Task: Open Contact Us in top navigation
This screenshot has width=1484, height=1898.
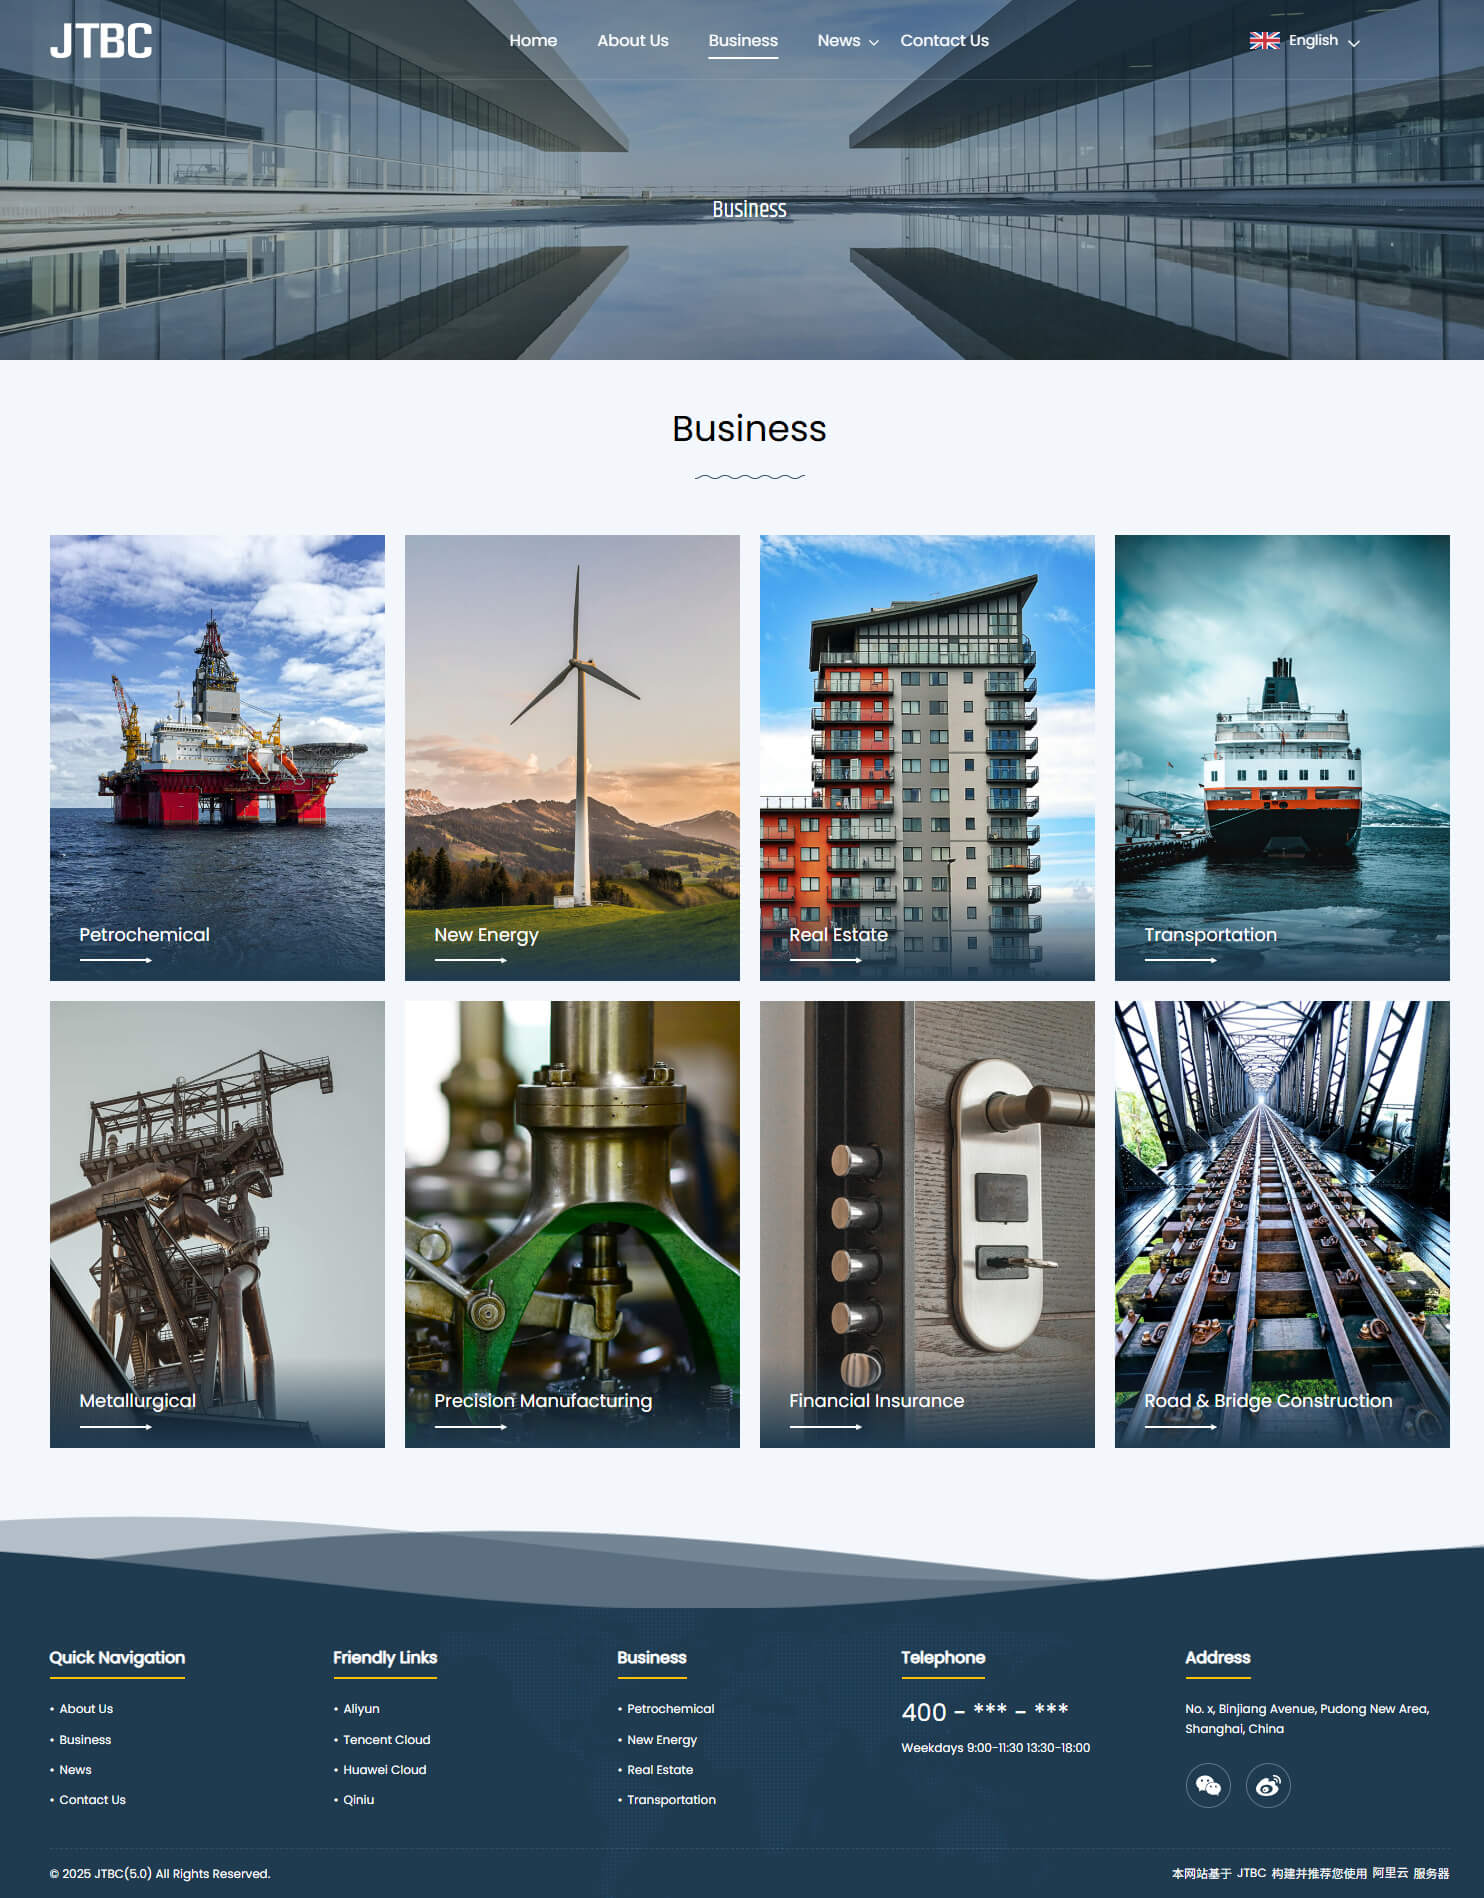Action: (x=944, y=41)
